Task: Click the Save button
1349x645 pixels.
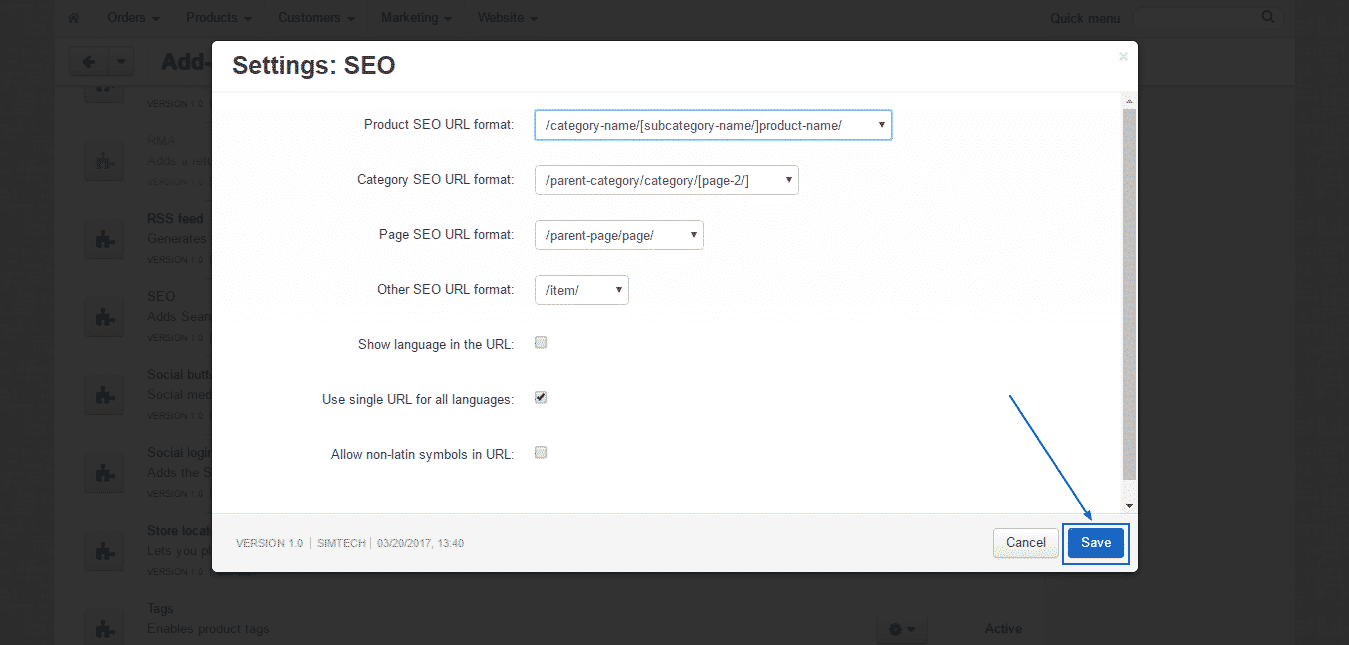Action: point(1095,542)
